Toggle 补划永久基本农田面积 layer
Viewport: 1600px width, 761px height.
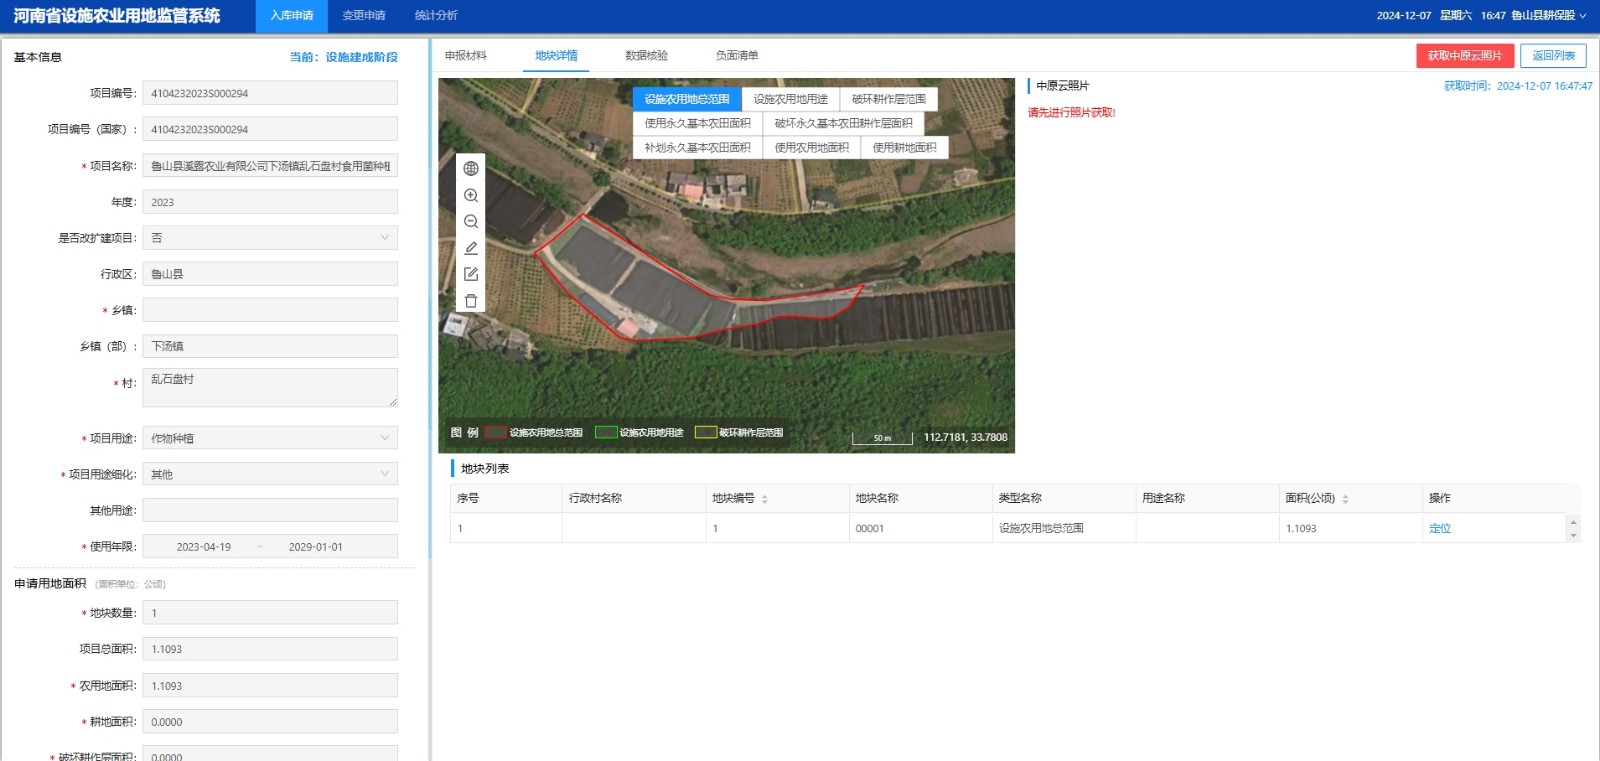point(698,147)
